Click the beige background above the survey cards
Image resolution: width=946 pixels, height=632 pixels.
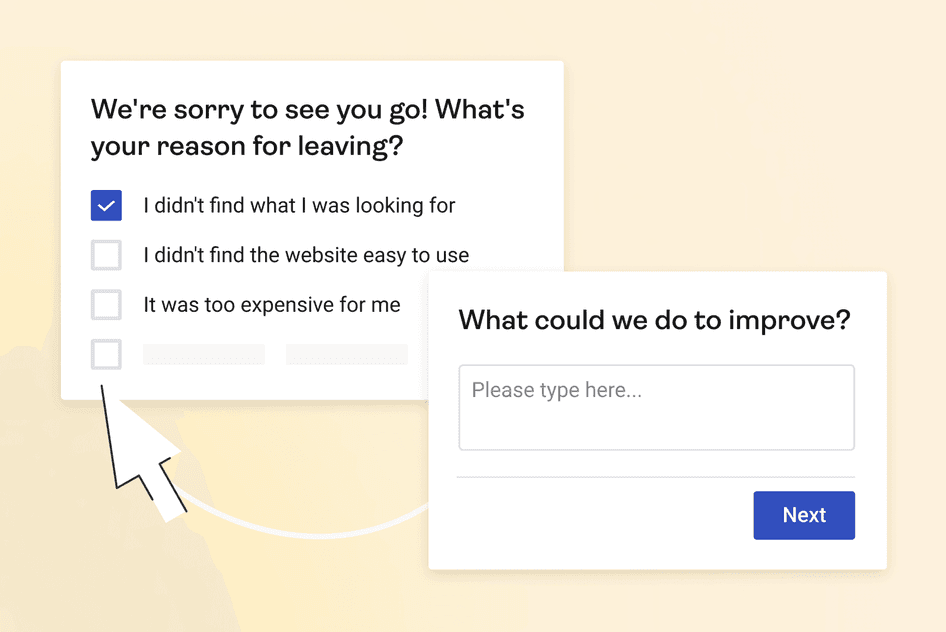point(473,29)
